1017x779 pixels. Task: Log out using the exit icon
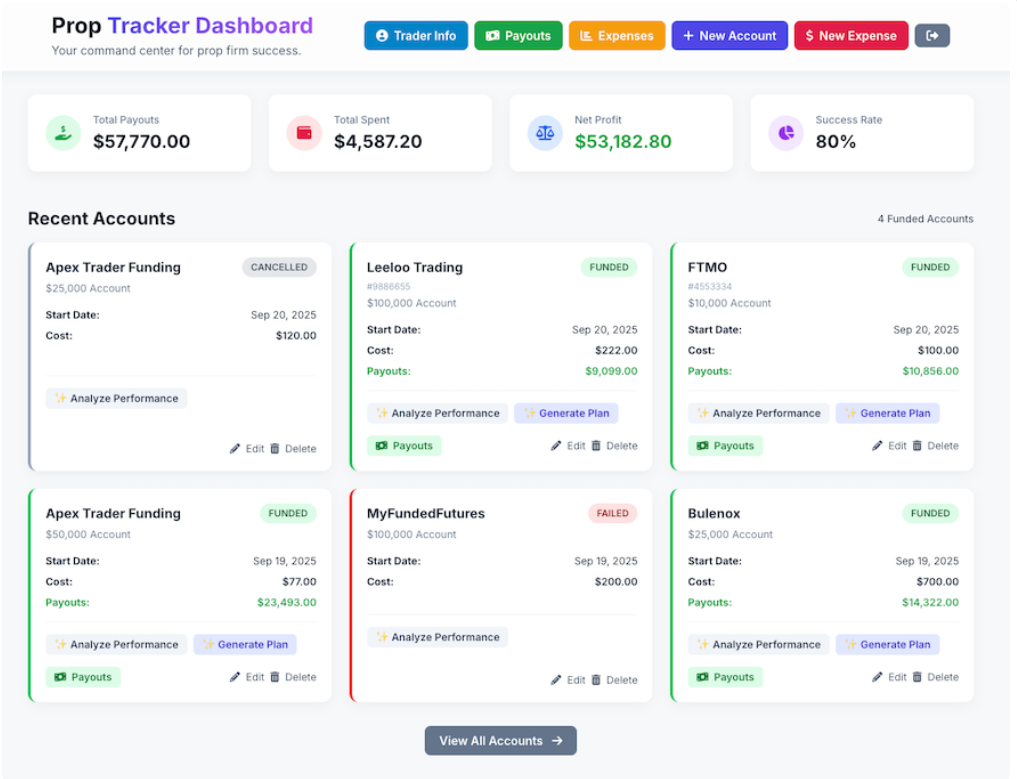[932, 35]
